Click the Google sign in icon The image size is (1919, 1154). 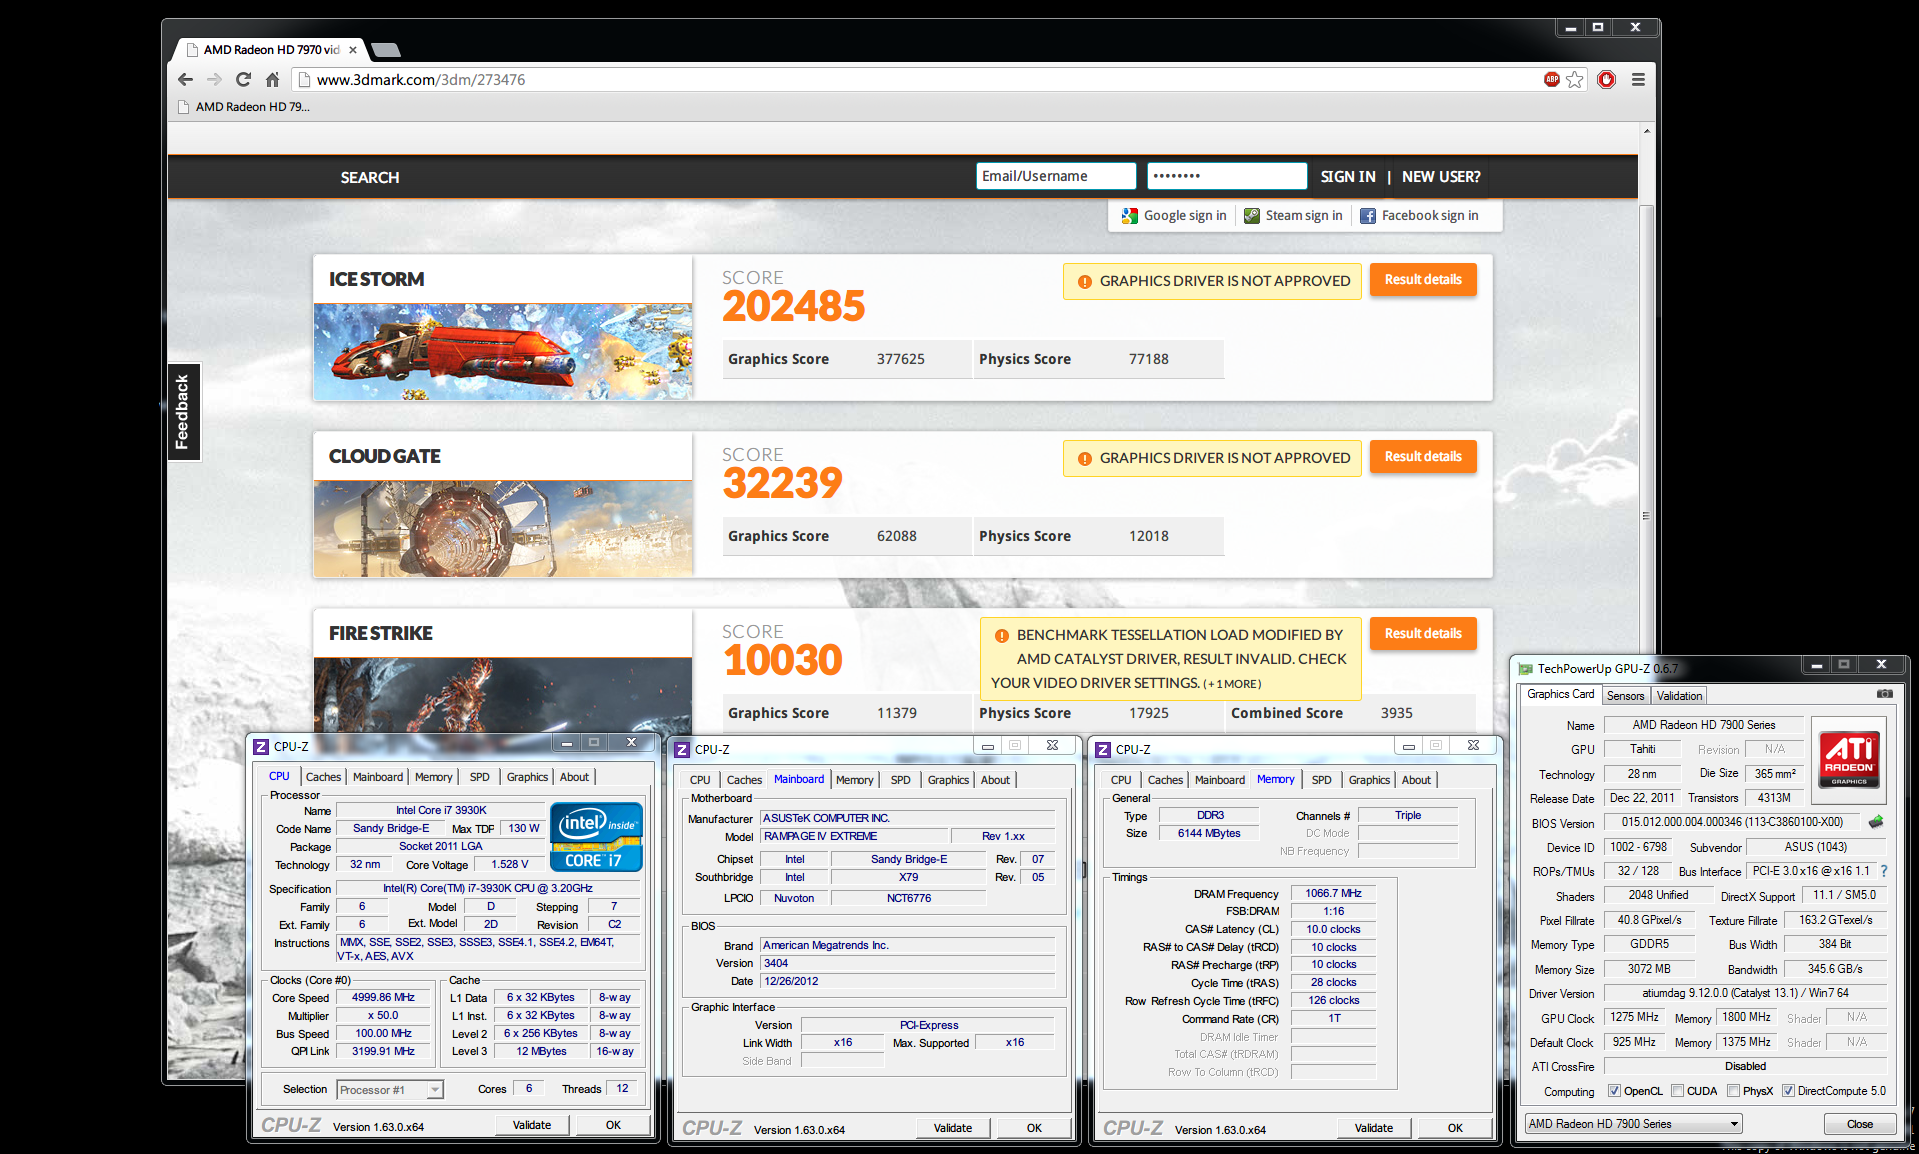tap(1130, 216)
